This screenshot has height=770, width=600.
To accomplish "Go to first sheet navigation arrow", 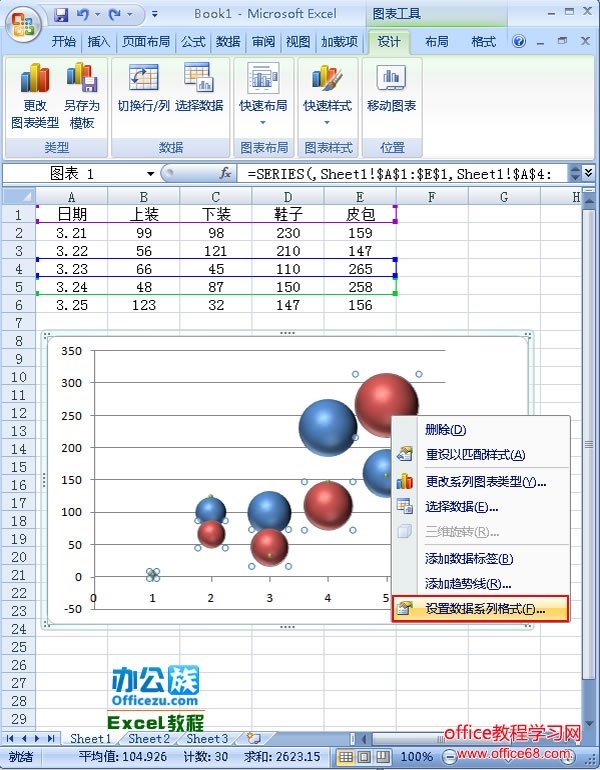I will coord(10,738).
